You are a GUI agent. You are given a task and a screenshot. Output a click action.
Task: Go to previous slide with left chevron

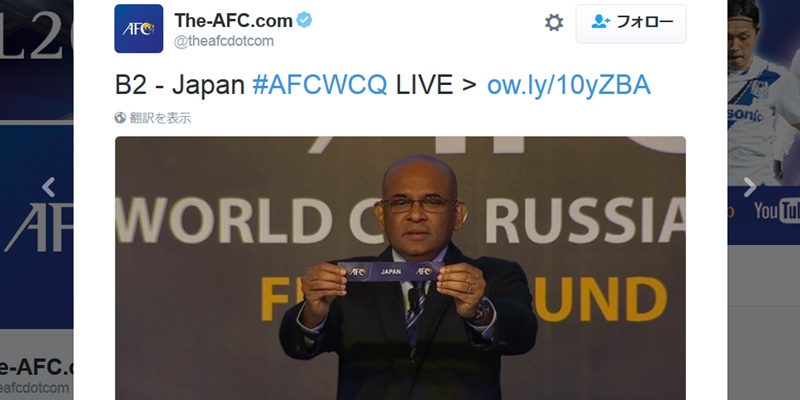[48, 187]
